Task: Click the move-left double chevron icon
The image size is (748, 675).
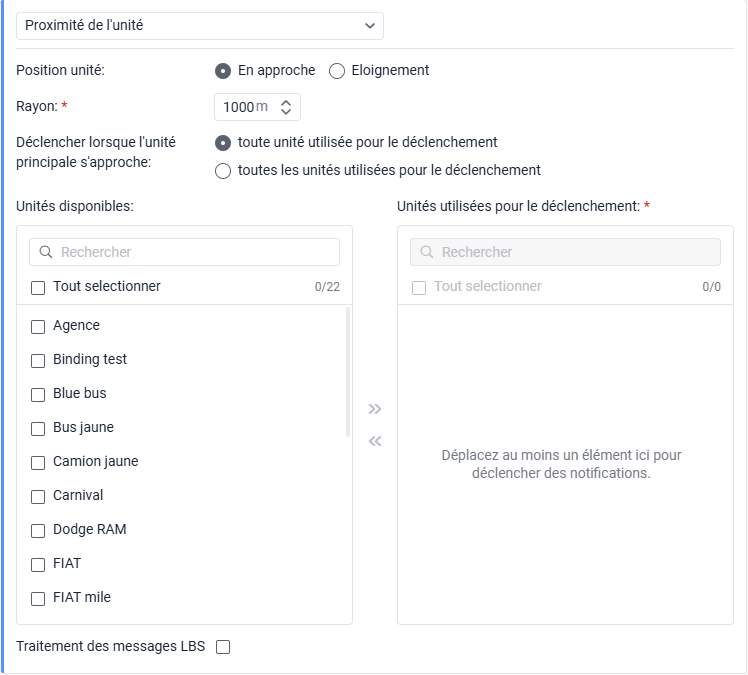Action: click(375, 441)
